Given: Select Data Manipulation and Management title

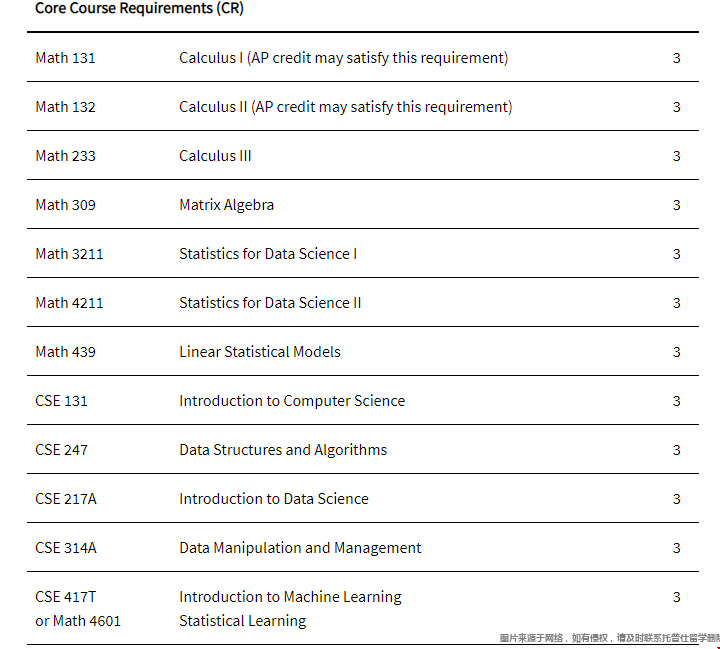Looking at the screenshot, I should (x=300, y=548).
